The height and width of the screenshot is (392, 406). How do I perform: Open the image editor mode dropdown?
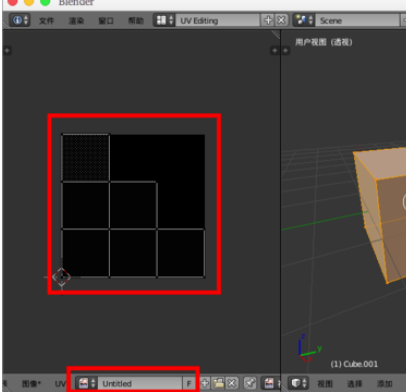(271, 383)
